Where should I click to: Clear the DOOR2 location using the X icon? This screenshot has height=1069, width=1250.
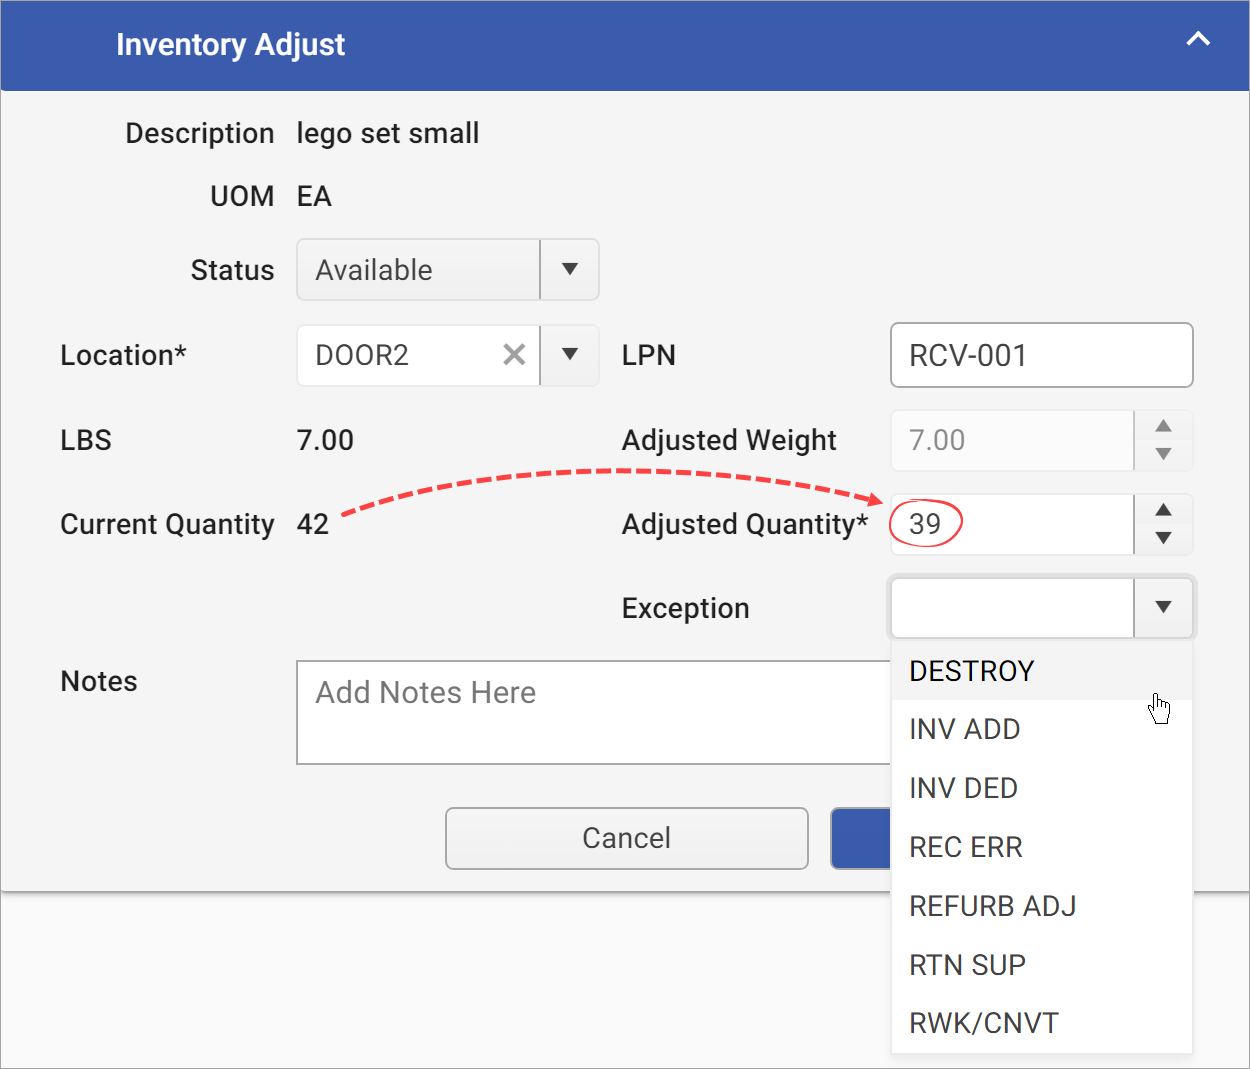coord(514,355)
